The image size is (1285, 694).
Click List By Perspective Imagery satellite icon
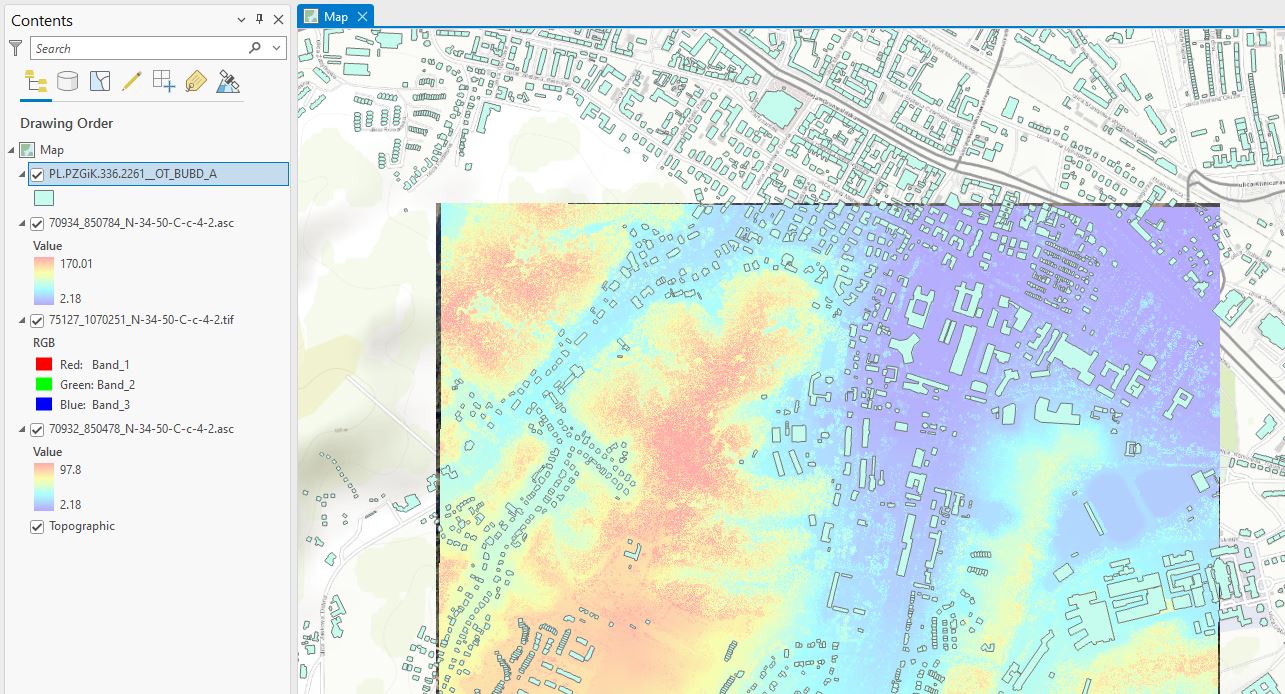click(228, 82)
